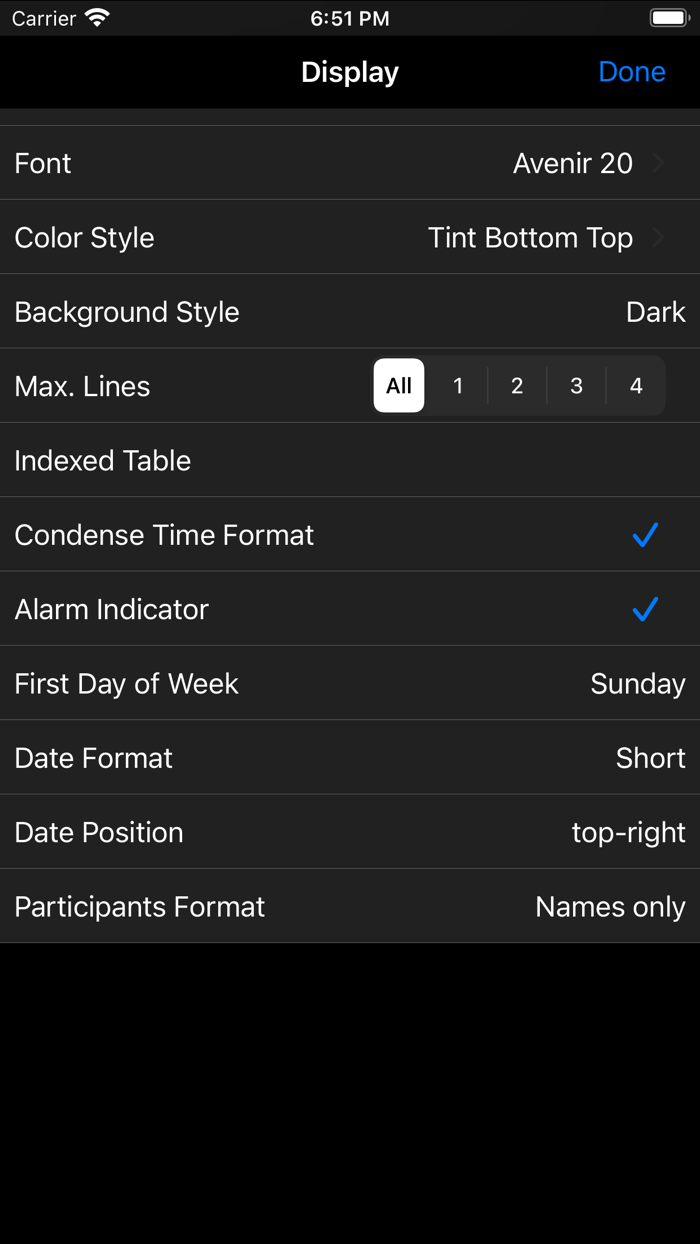Tap the Alarm Indicator checkmark icon
This screenshot has height=1244, width=700.
[x=645, y=609]
